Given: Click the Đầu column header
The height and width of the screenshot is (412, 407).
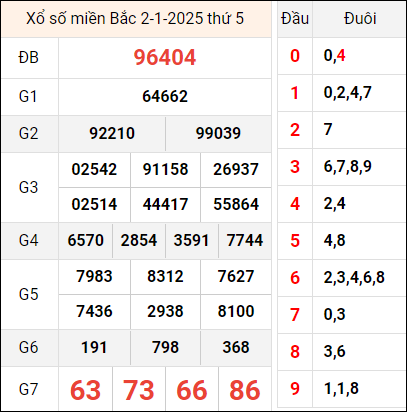Looking at the screenshot, I should tap(295, 19).
